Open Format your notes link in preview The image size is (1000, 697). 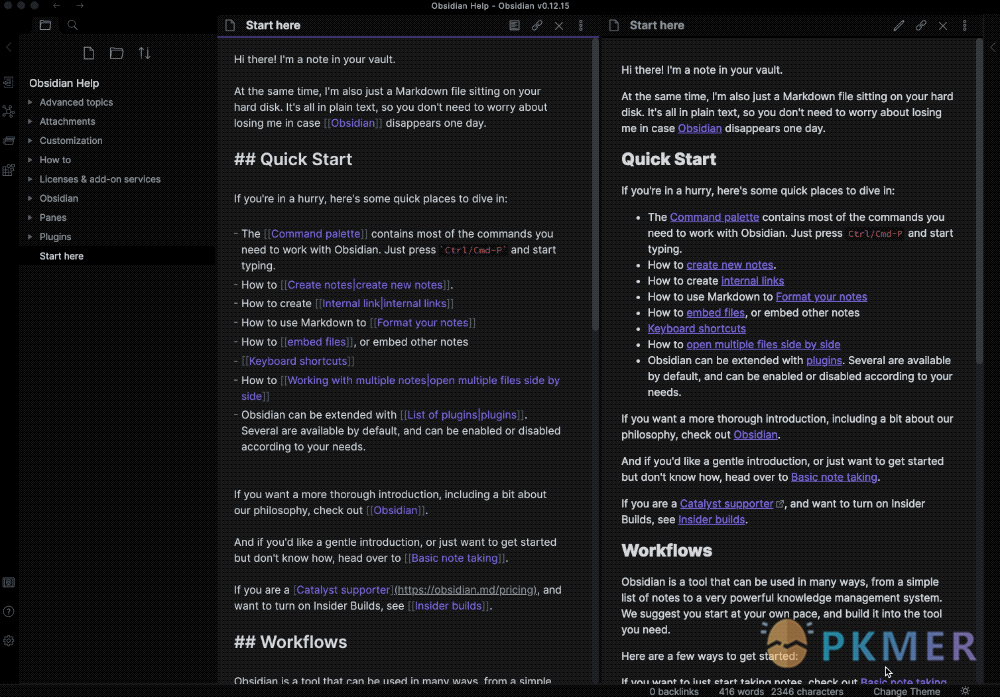821,297
